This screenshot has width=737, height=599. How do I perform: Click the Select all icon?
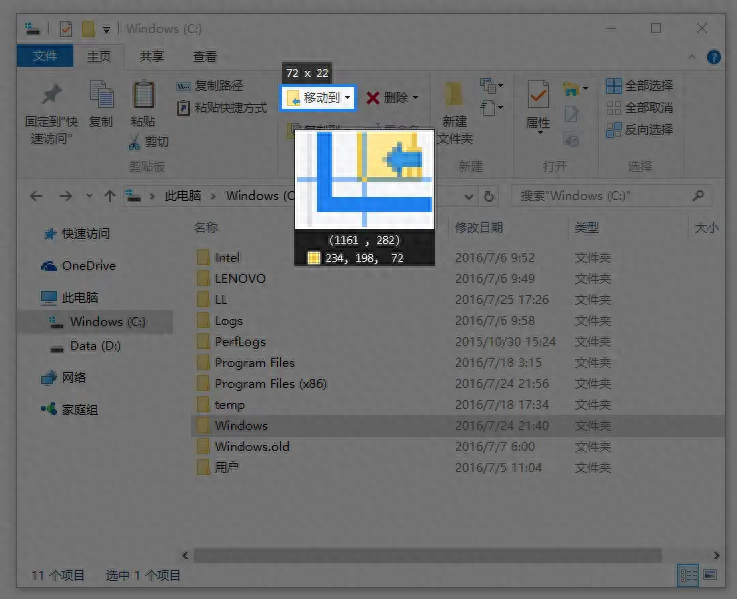(x=613, y=86)
